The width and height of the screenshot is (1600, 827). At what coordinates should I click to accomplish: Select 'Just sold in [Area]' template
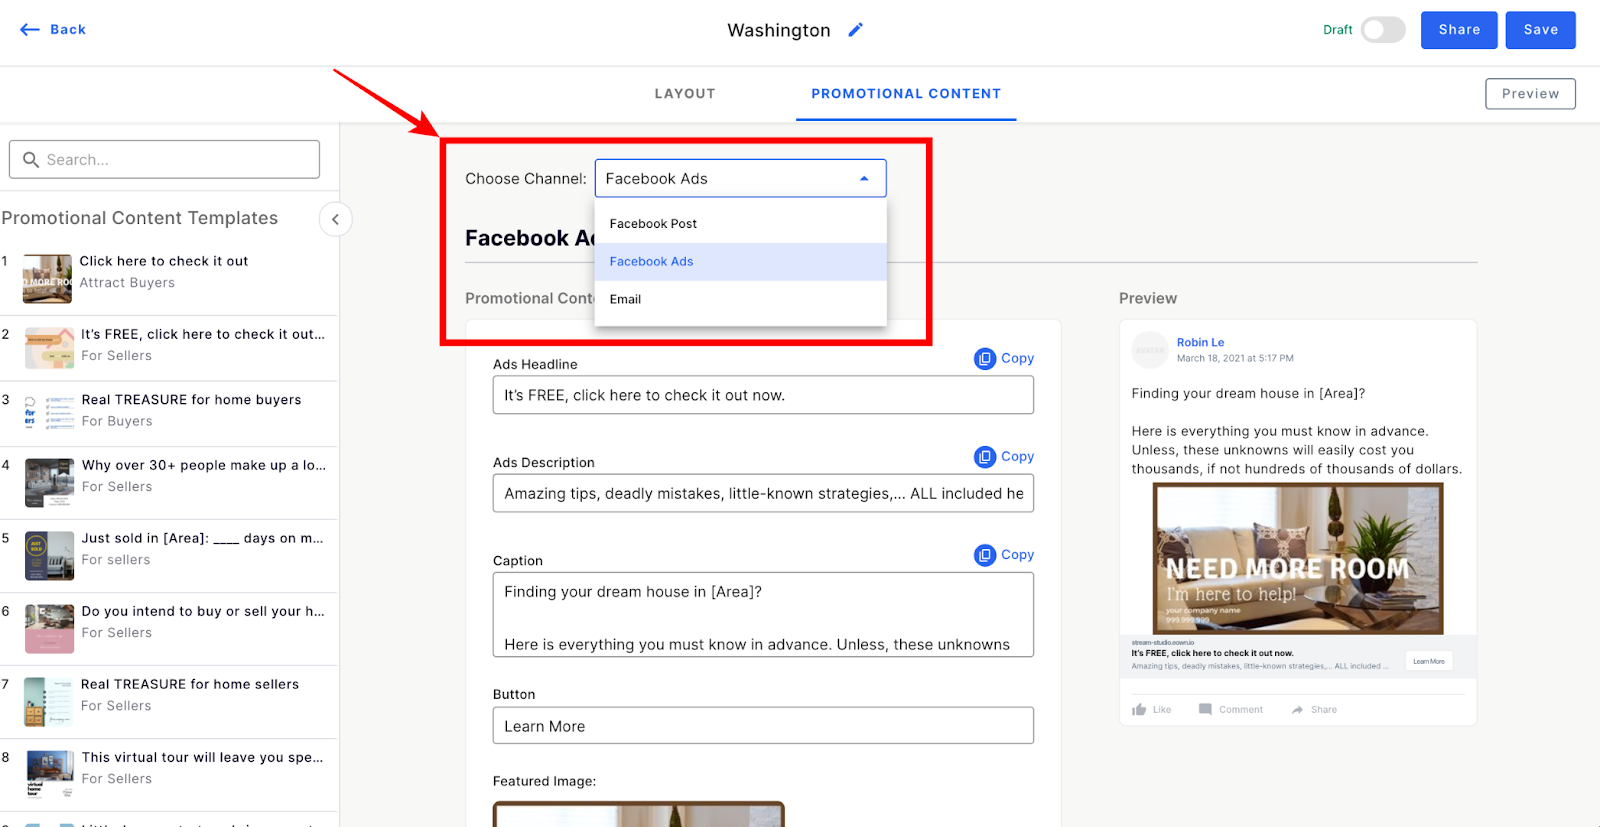click(169, 556)
